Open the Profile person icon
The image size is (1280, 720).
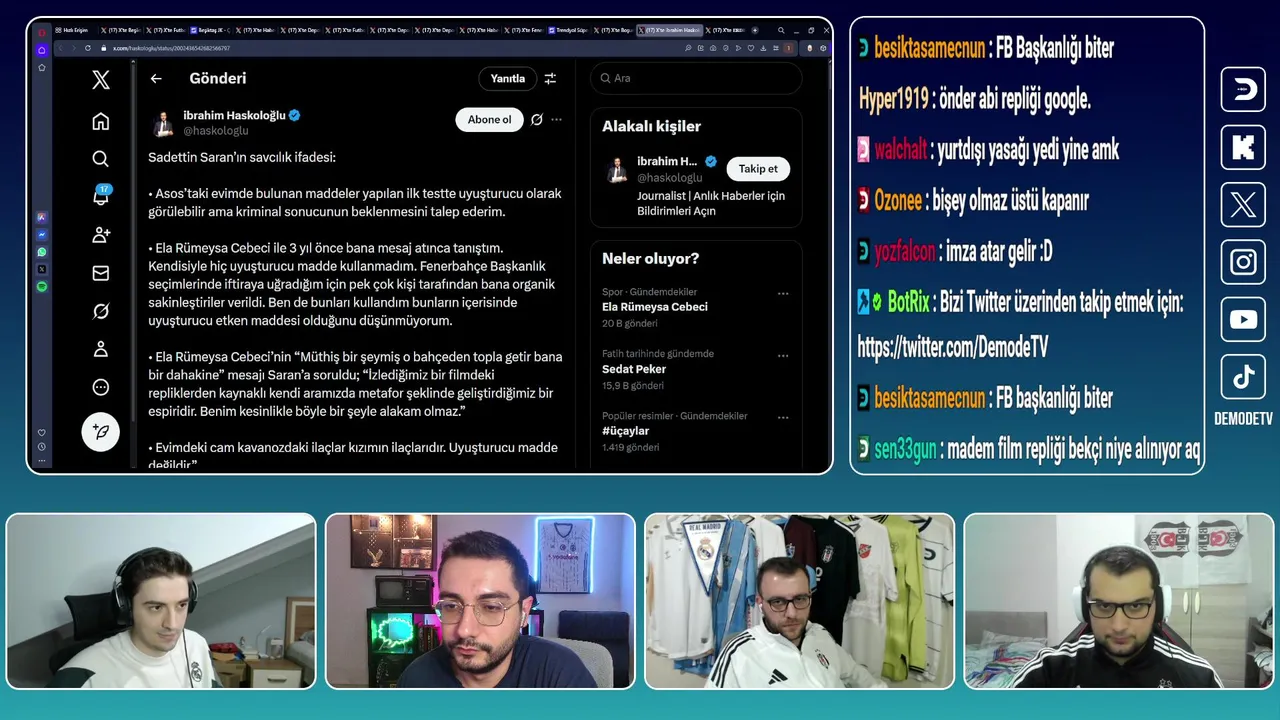click(x=101, y=349)
